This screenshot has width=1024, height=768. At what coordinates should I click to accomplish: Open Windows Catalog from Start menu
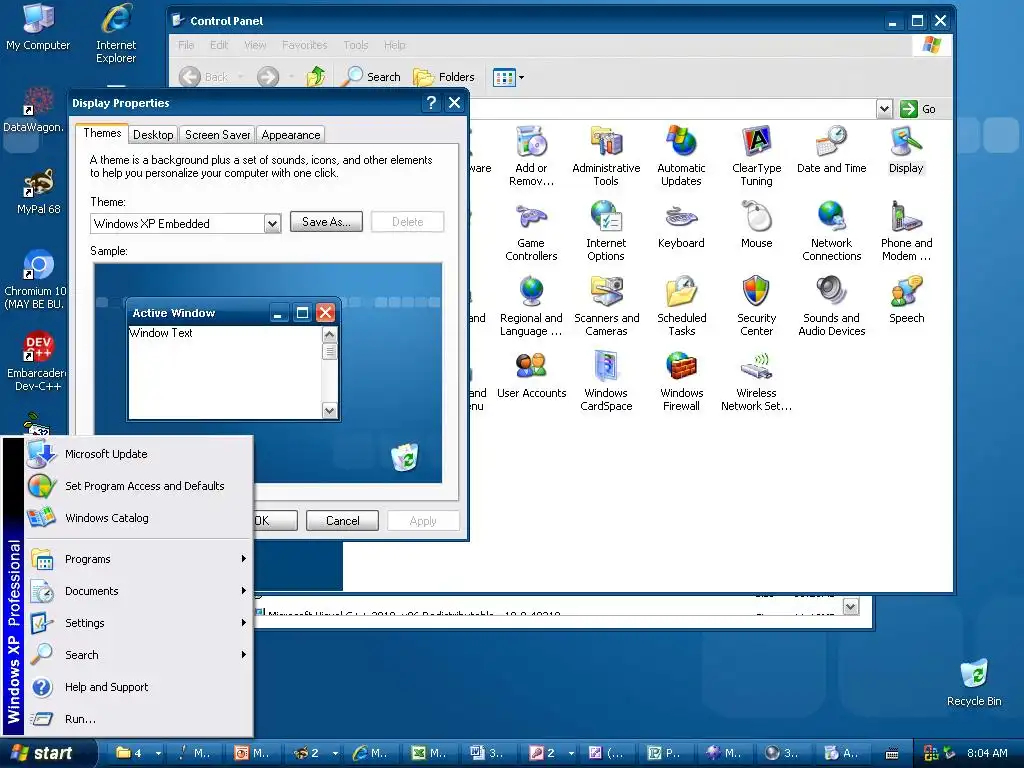138,518
